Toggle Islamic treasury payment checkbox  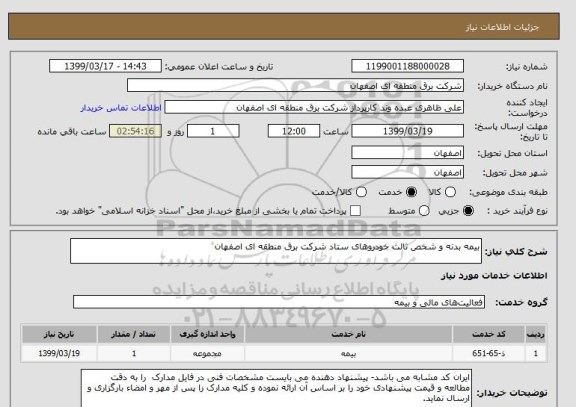[355, 211]
